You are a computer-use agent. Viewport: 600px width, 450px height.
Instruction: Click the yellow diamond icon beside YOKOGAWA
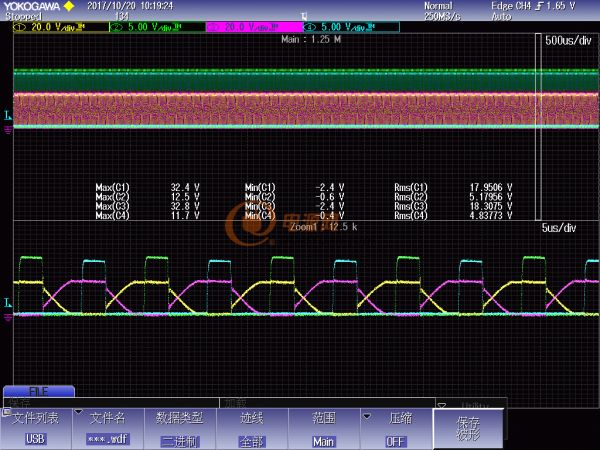point(69,6)
